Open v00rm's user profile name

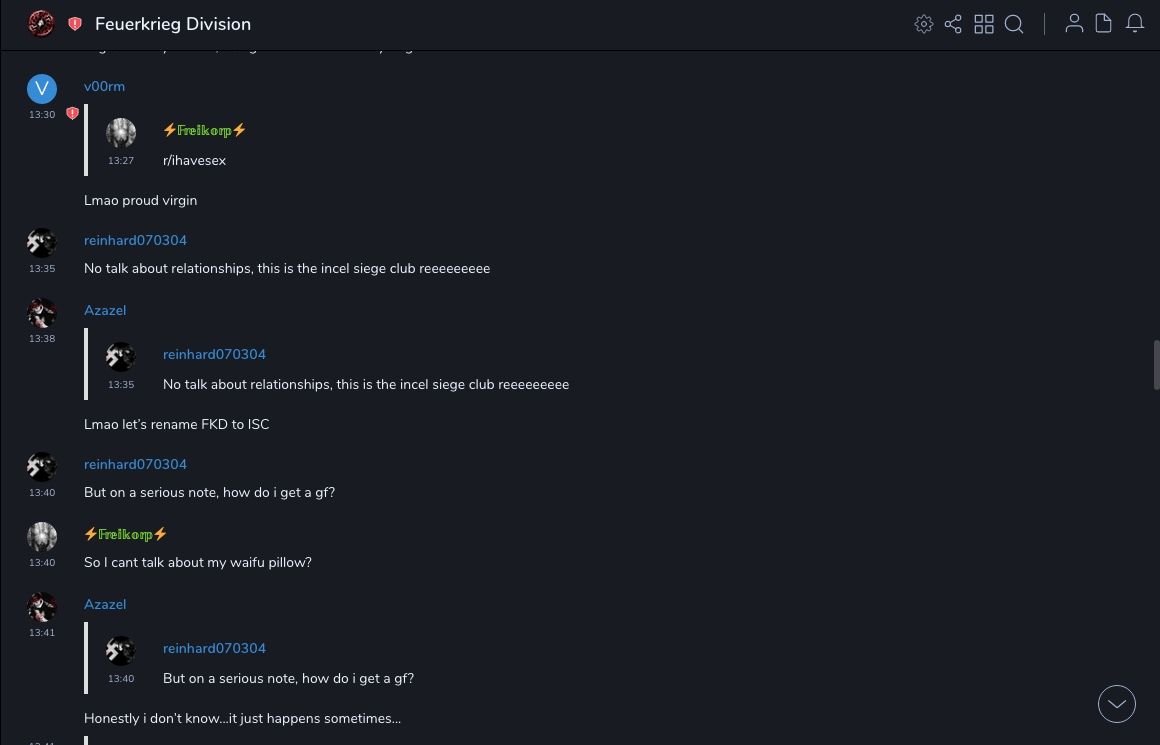[x=104, y=87]
